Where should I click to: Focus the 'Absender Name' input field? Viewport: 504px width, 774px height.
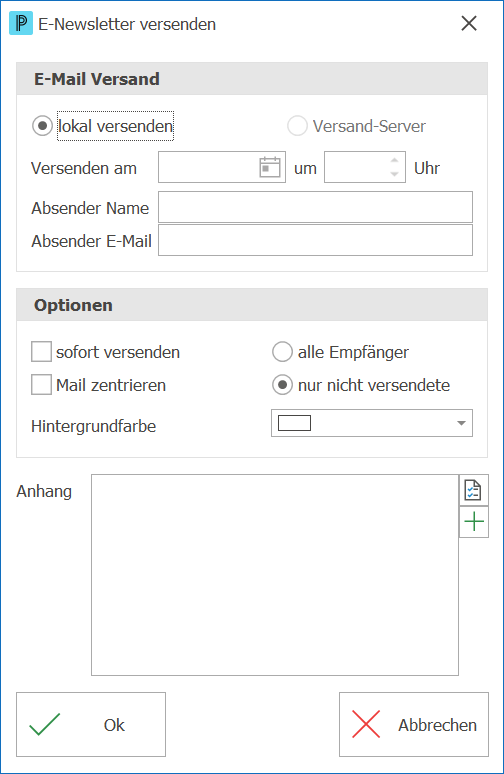point(315,207)
